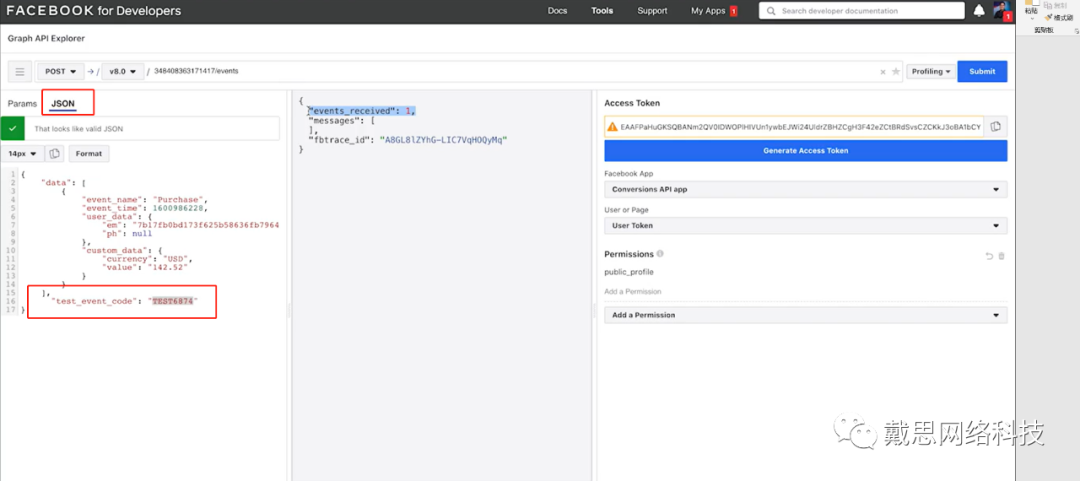Go to Facebook for Developers home logo
Screen dimensions: 1080x481
tap(94, 11)
